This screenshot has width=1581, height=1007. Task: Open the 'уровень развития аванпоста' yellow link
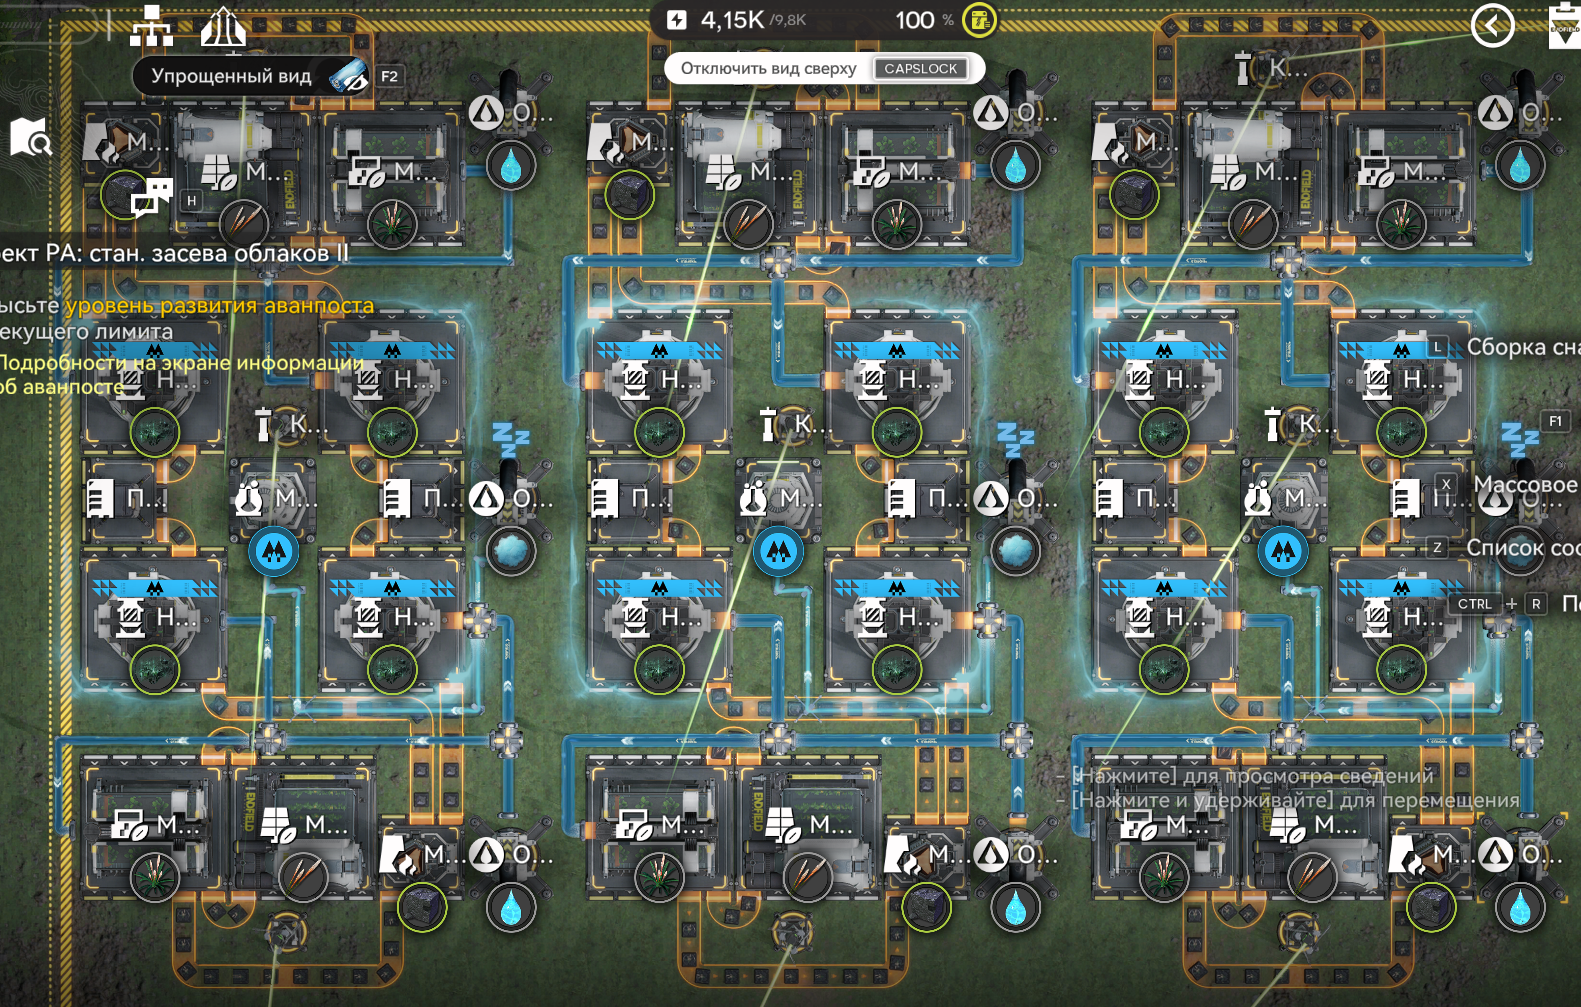tap(219, 305)
